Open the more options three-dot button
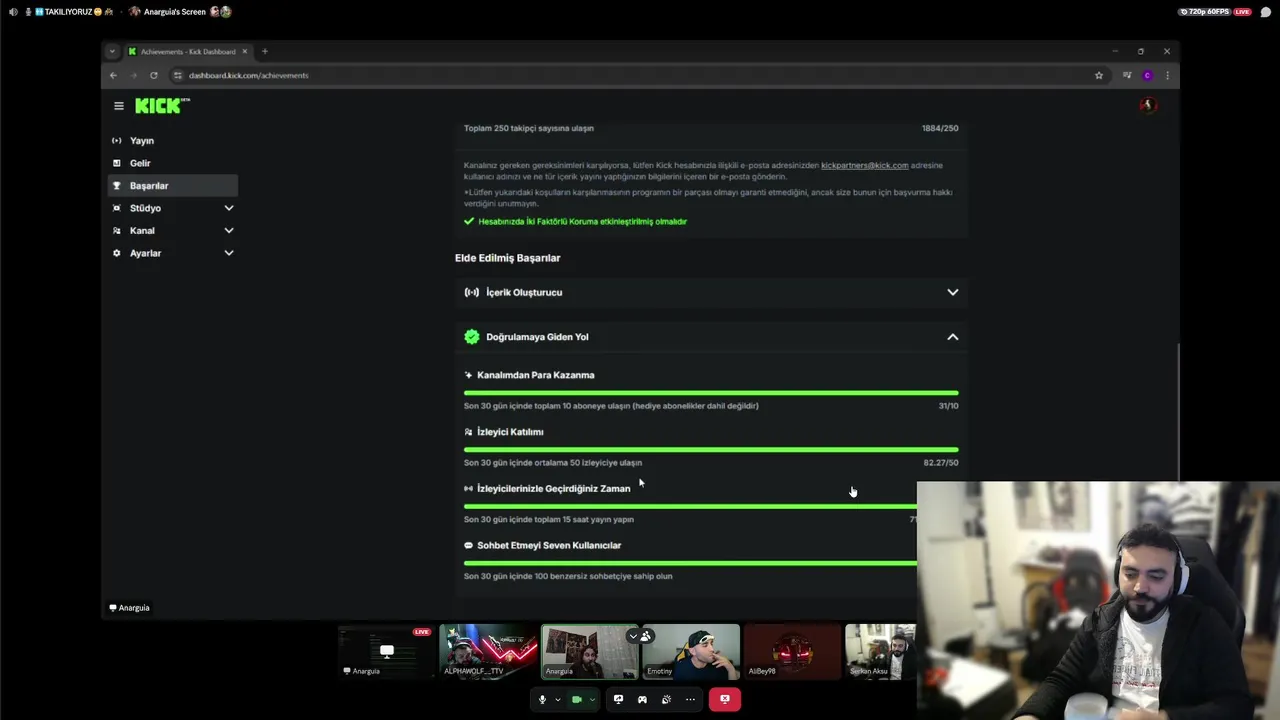 tap(690, 700)
